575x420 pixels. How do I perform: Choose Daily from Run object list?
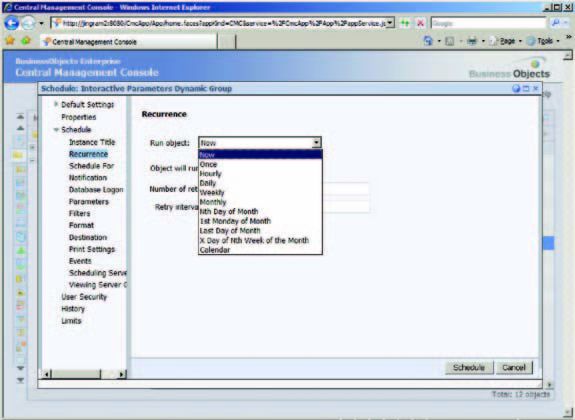[x=260, y=183]
